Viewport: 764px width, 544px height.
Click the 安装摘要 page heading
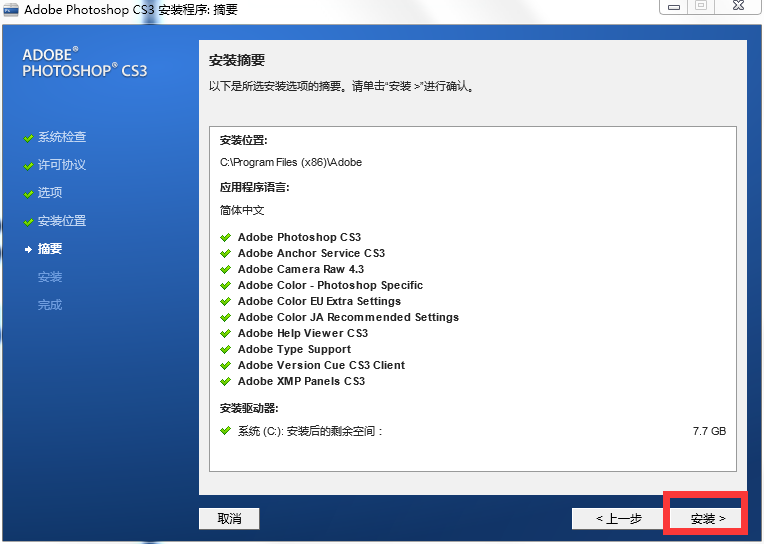[x=237, y=60]
